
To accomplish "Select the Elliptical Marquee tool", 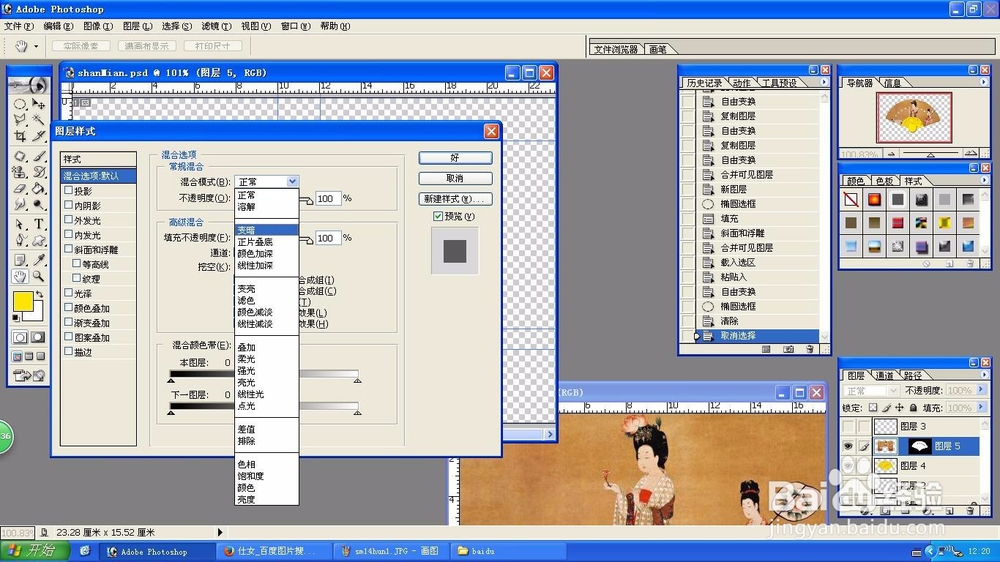I will [20, 103].
